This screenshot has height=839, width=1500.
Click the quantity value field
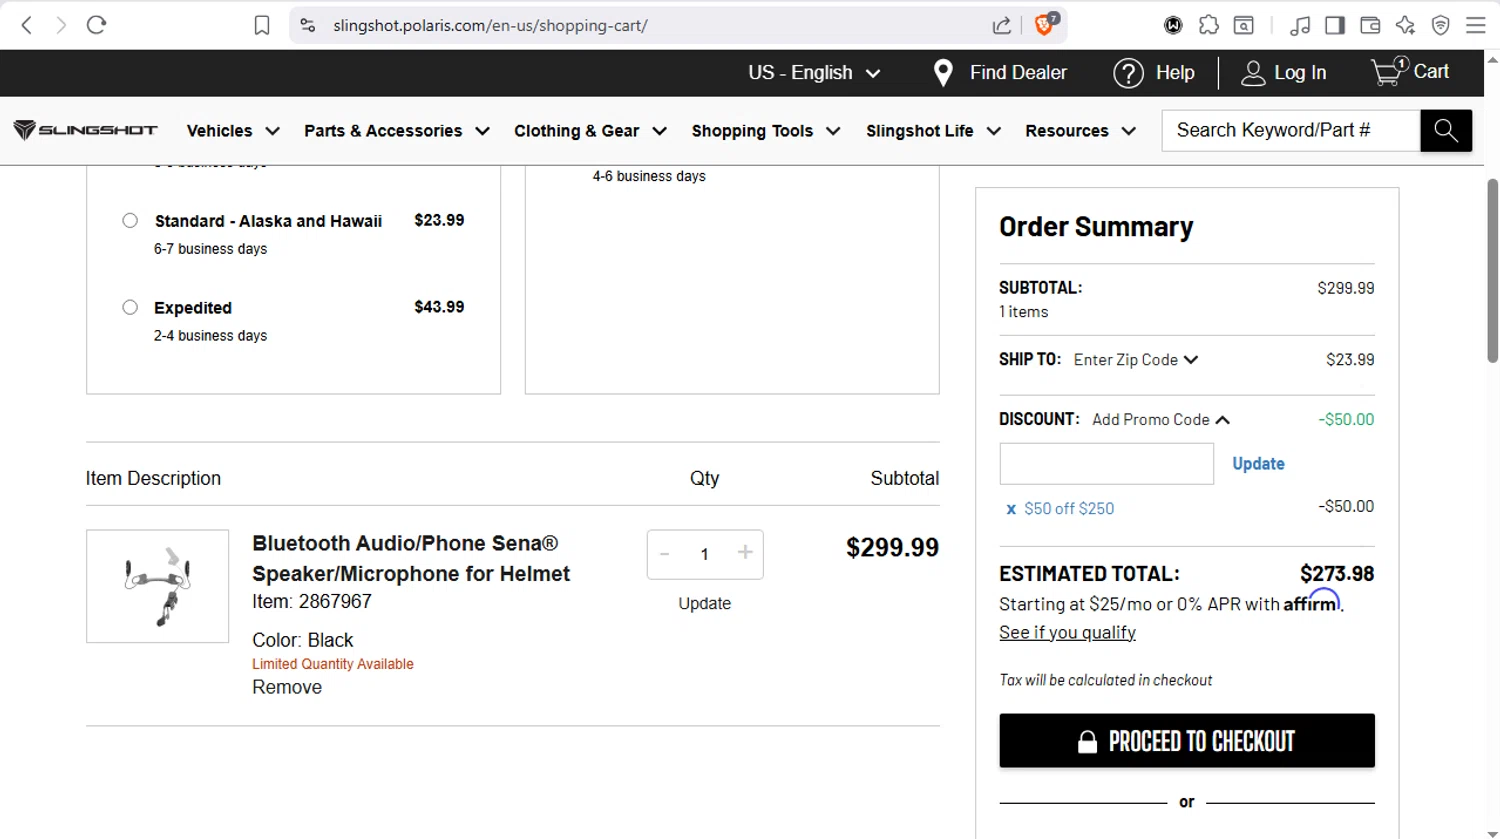click(704, 554)
